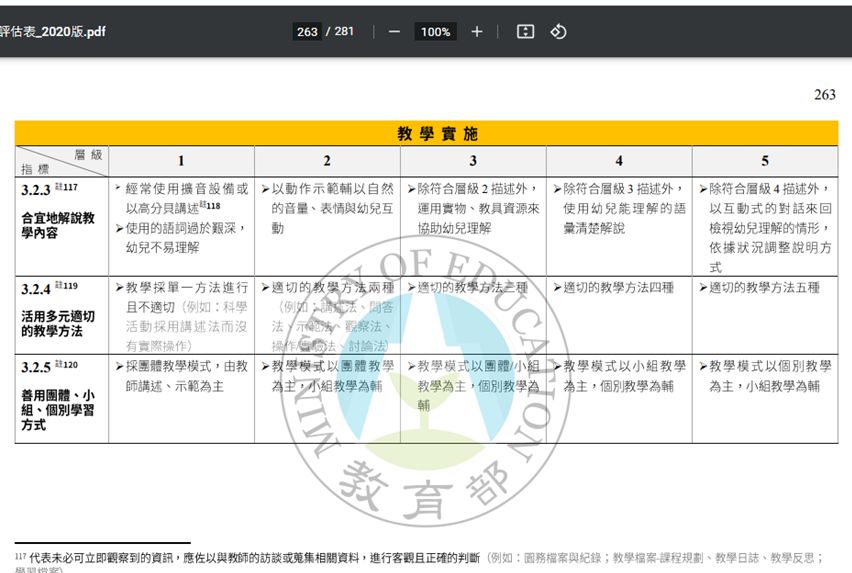Click the yellow 教學實施 header banner
This screenshot has height=573, width=852.
(426, 133)
